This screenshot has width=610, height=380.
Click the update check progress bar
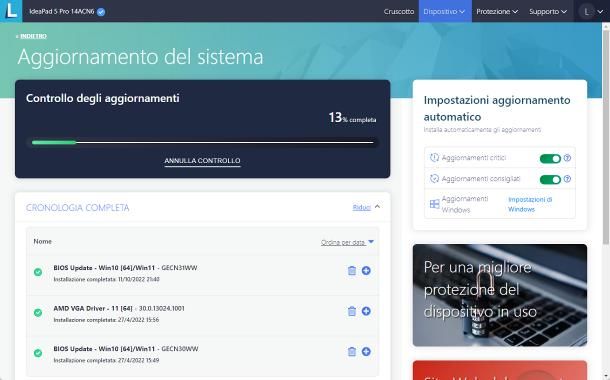tap(202, 142)
